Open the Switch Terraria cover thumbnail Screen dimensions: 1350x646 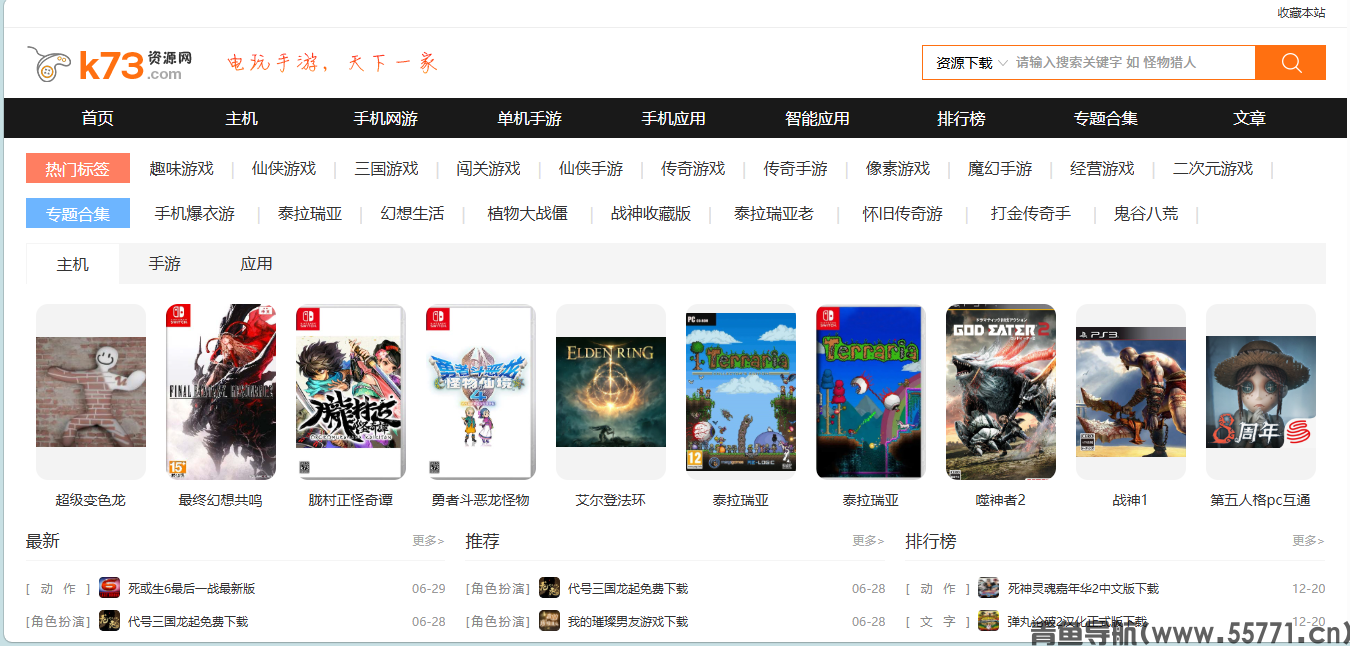click(871, 392)
